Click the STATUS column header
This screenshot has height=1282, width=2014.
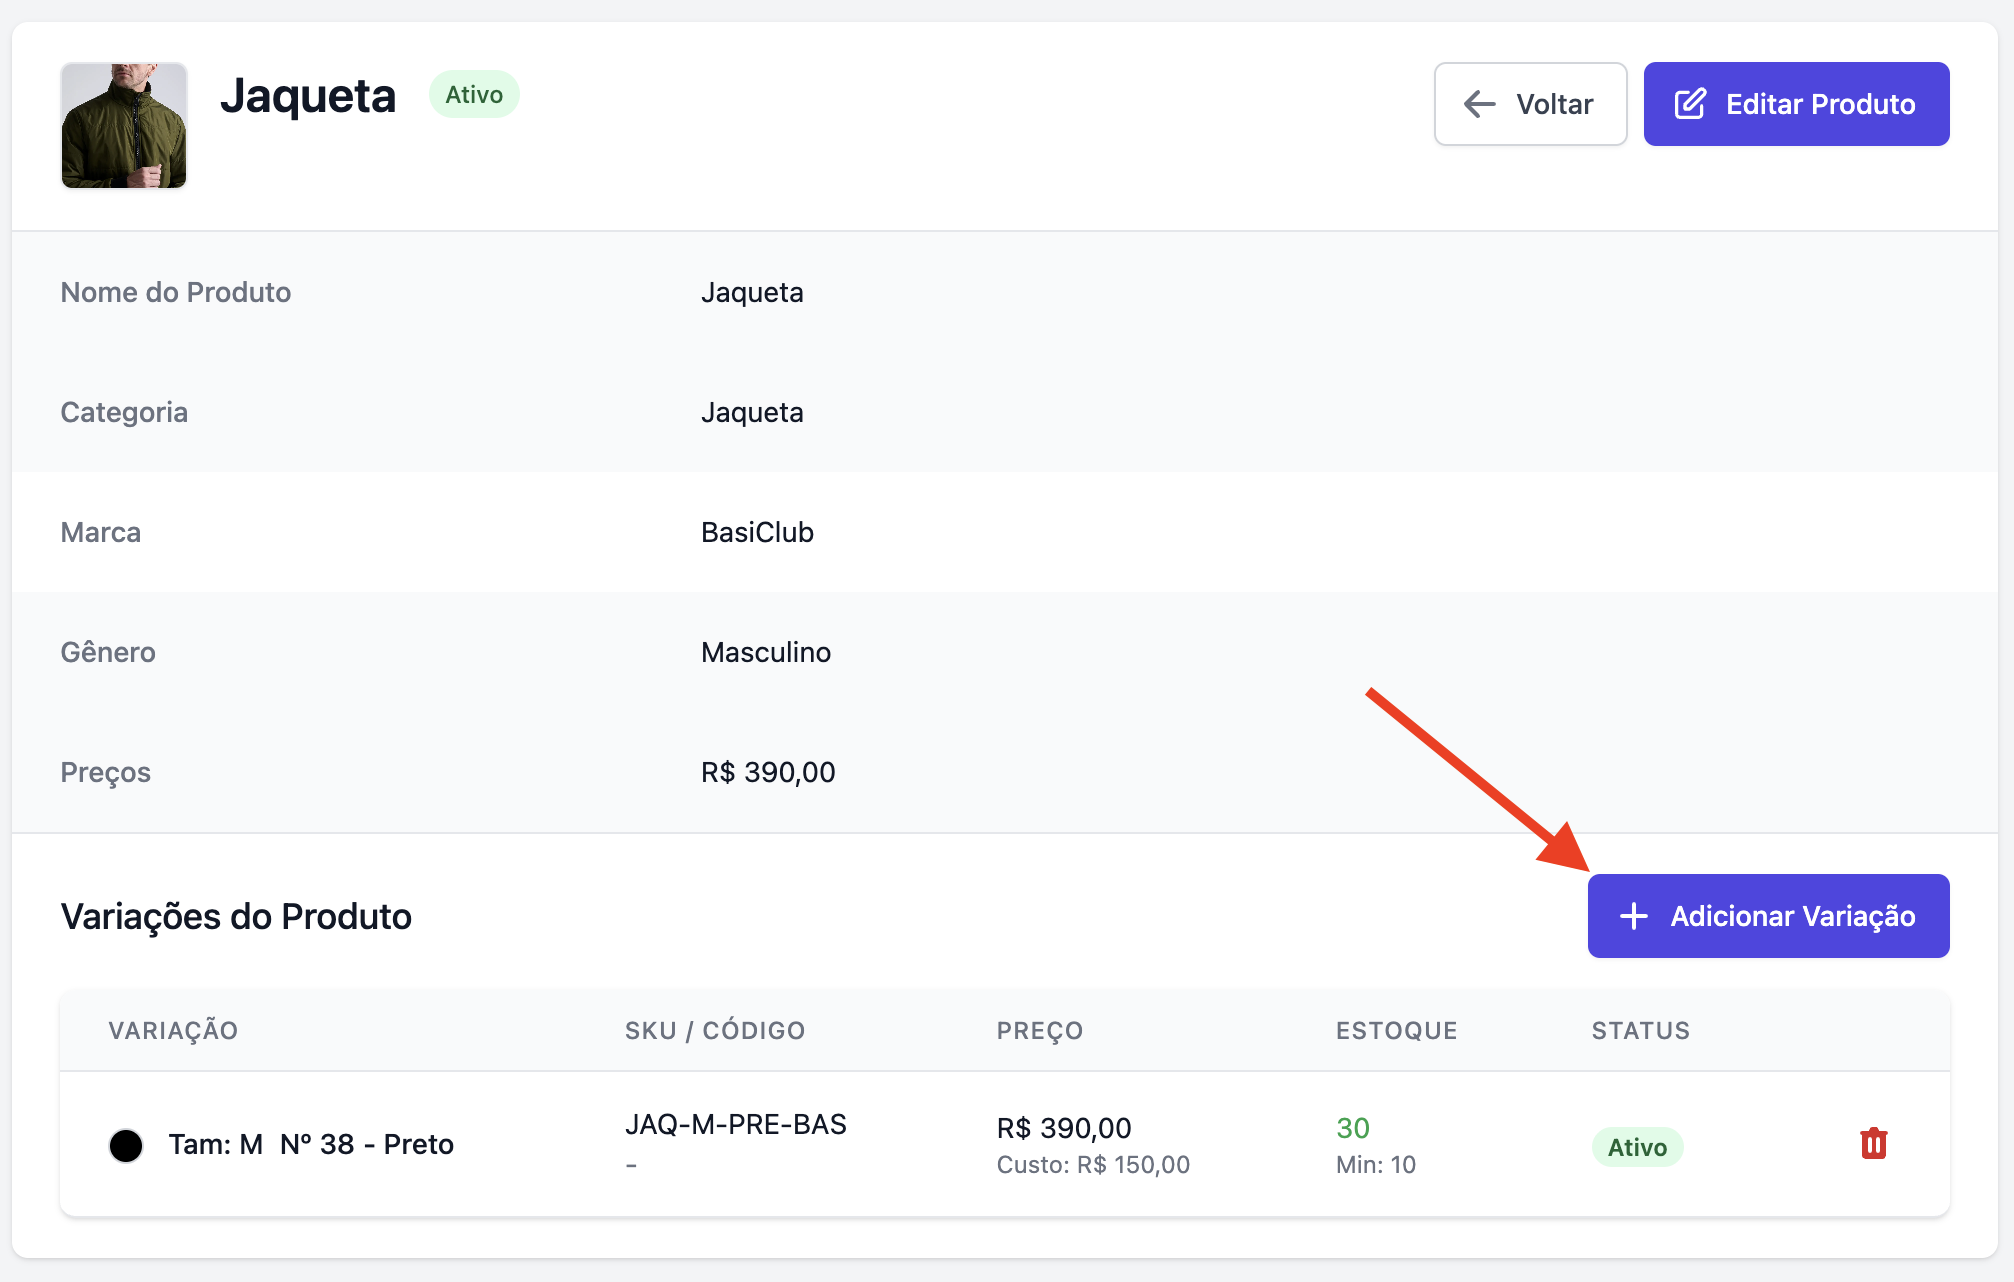click(x=1640, y=1031)
